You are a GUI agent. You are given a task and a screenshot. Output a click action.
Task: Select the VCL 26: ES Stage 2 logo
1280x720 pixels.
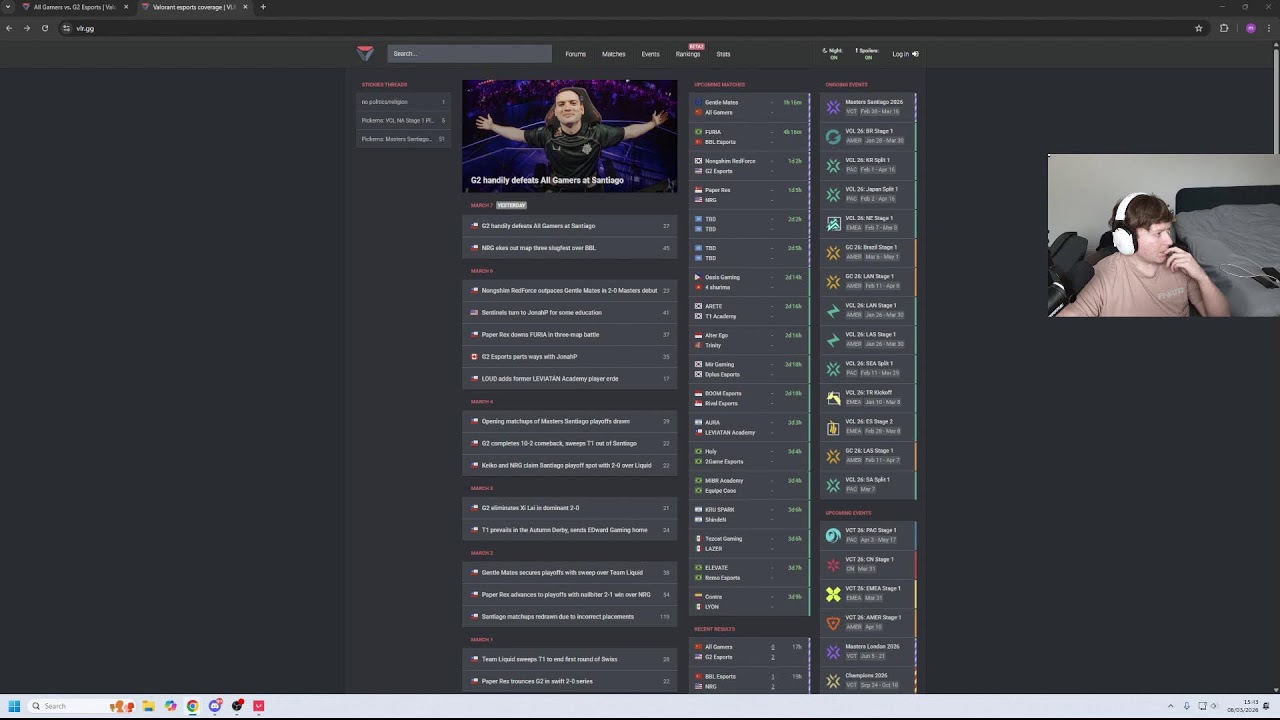click(x=833, y=427)
